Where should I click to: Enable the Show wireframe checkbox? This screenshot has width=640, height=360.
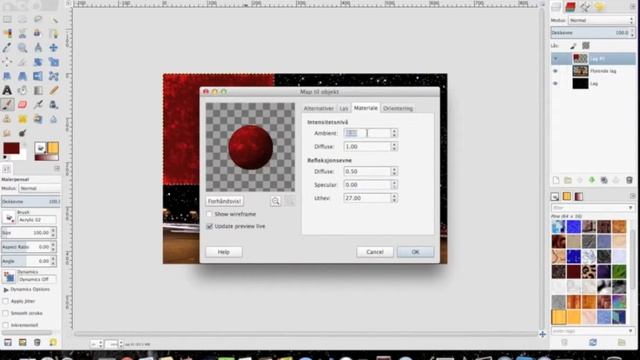point(209,214)
